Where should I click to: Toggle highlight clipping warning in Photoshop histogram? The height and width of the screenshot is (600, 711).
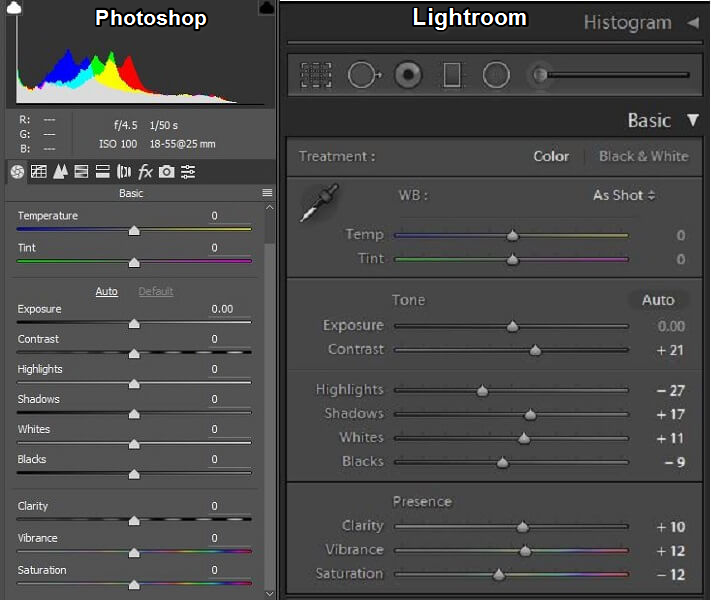coord(267,7)
